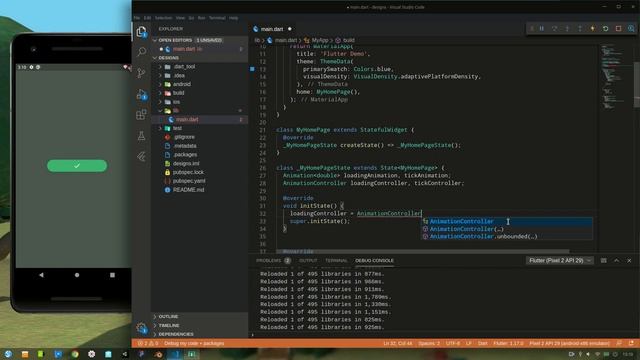The image size is (640, 360).
Task: Open Dart DevTools widget inspector icon
Action: [x=631, y=29]
